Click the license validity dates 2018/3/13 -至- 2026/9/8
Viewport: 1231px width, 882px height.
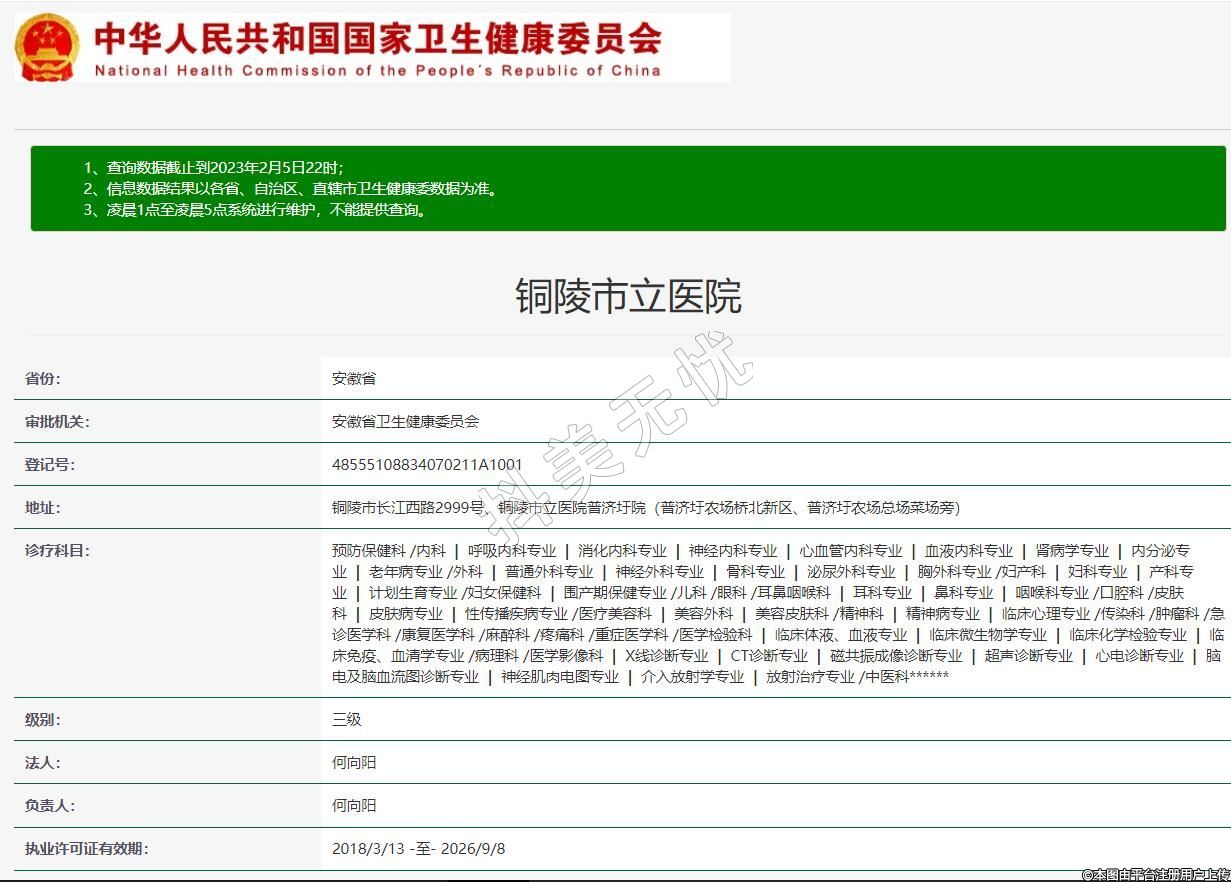(x=418, y=848)
